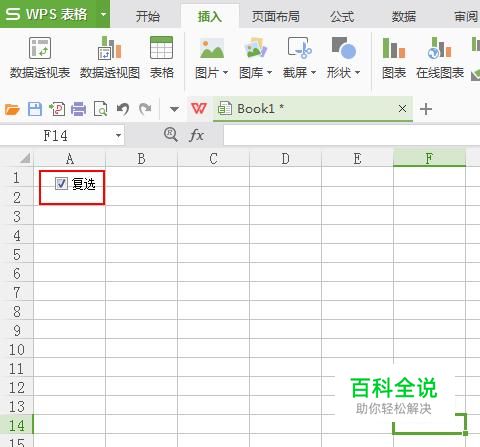Click the red WPS home icon
Viewport: 480px width, 447px height.
click(199, 108)
